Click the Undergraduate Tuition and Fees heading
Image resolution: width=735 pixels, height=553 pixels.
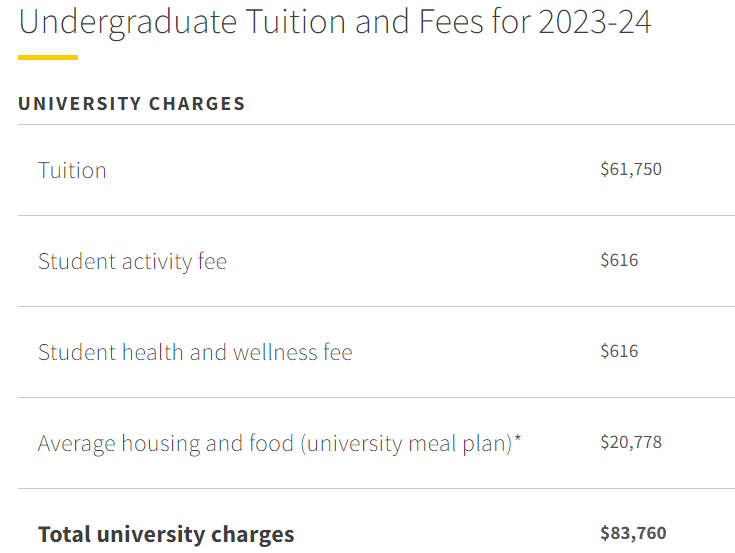(x=335, y=22)
